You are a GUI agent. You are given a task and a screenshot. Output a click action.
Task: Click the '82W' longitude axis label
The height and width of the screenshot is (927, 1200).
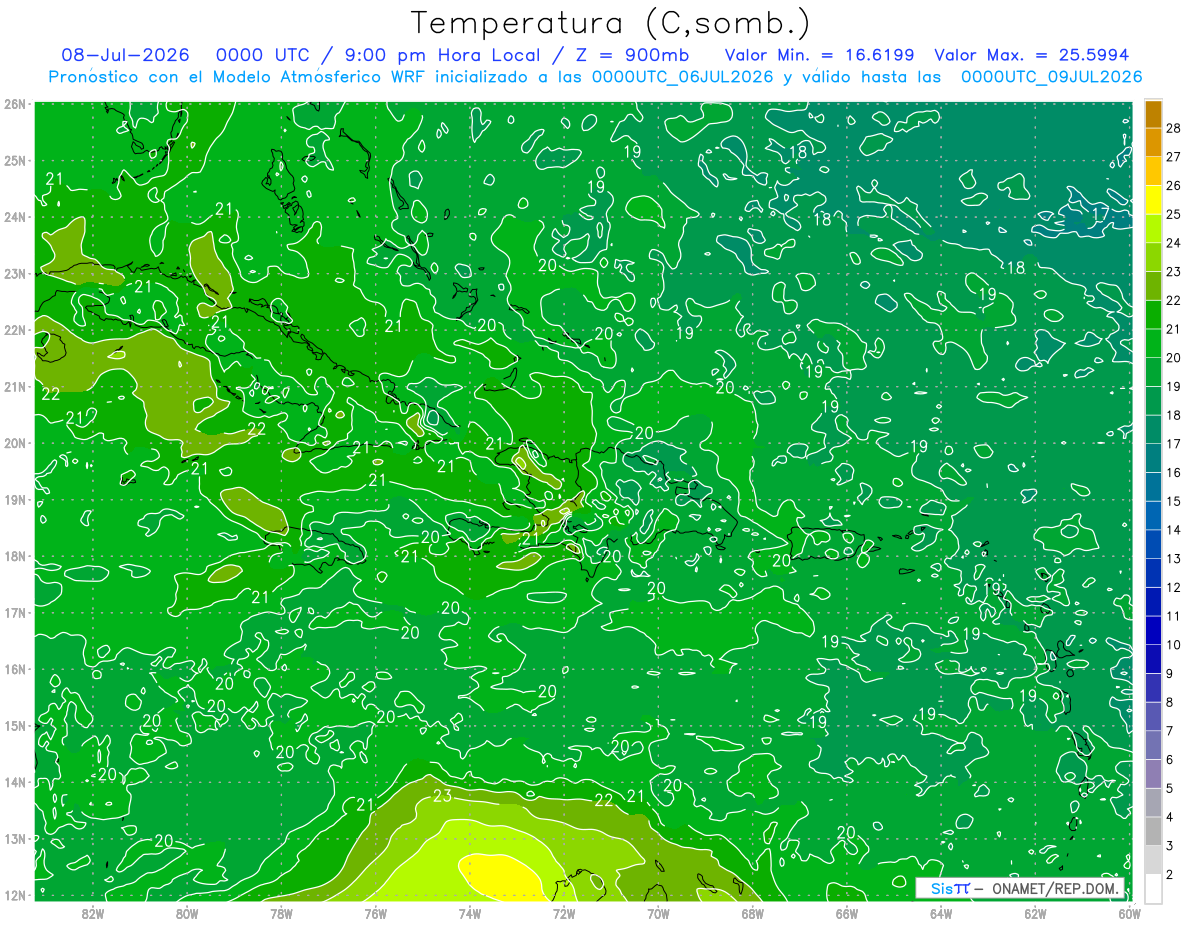click(93, 912)
